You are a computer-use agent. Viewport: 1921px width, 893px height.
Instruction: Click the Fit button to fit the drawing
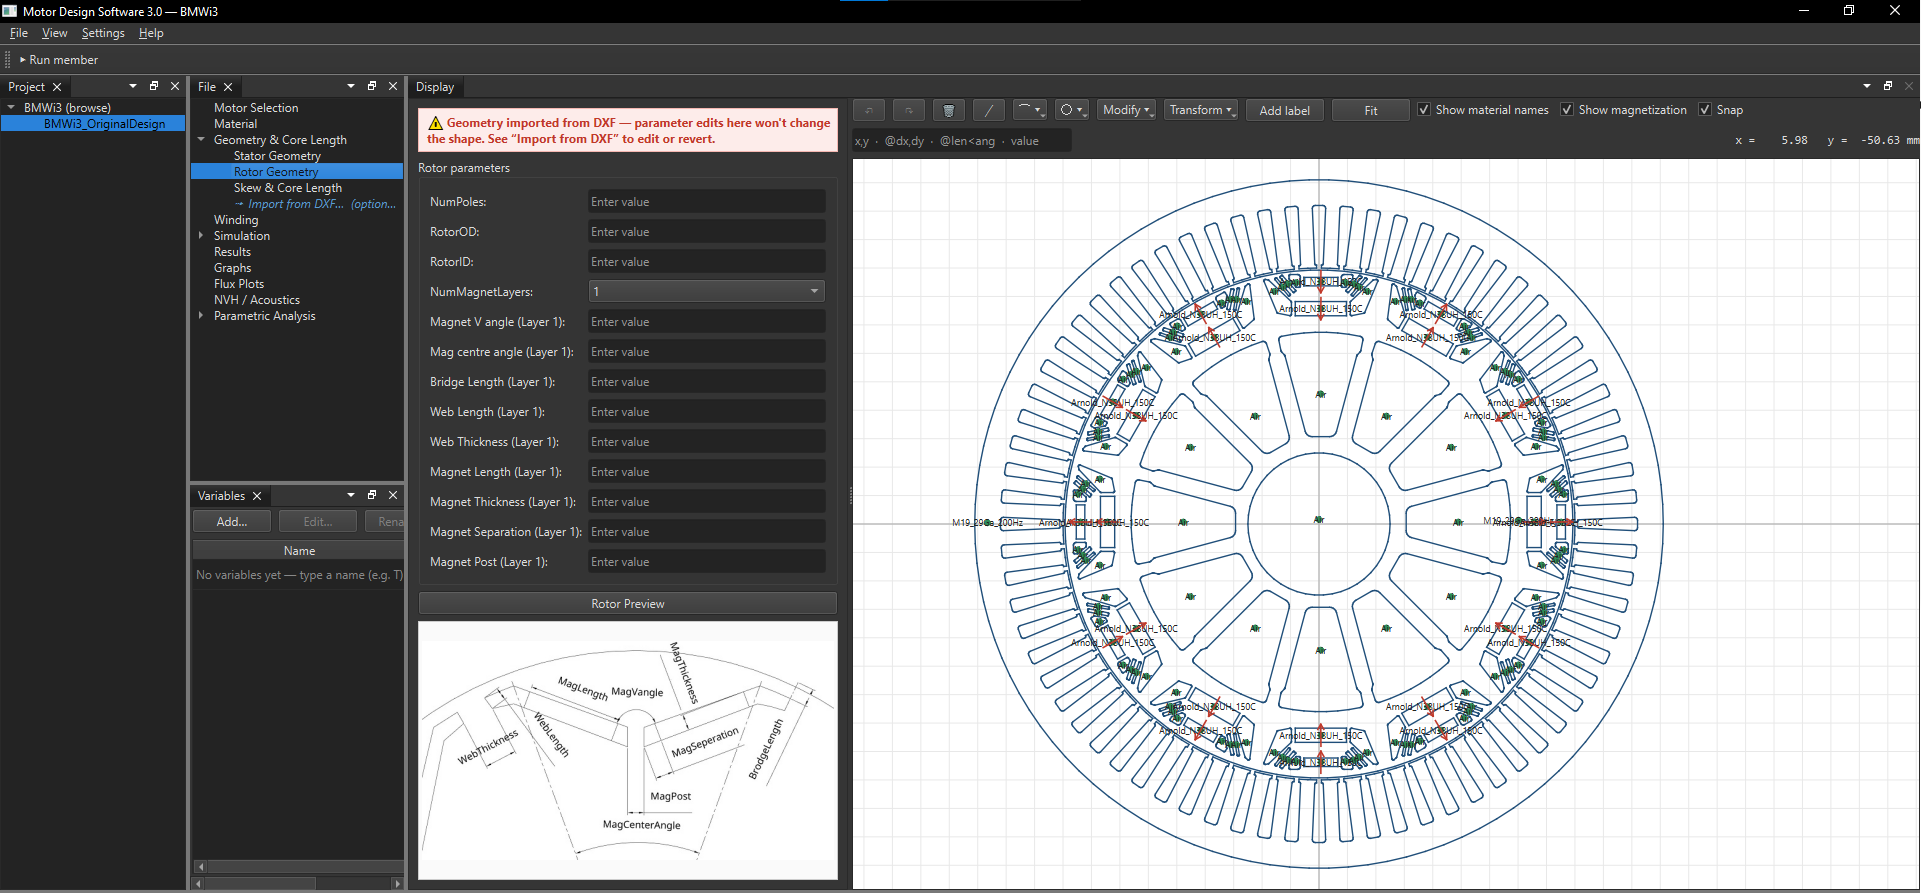pyautogui.click(x=1370, y=110)
